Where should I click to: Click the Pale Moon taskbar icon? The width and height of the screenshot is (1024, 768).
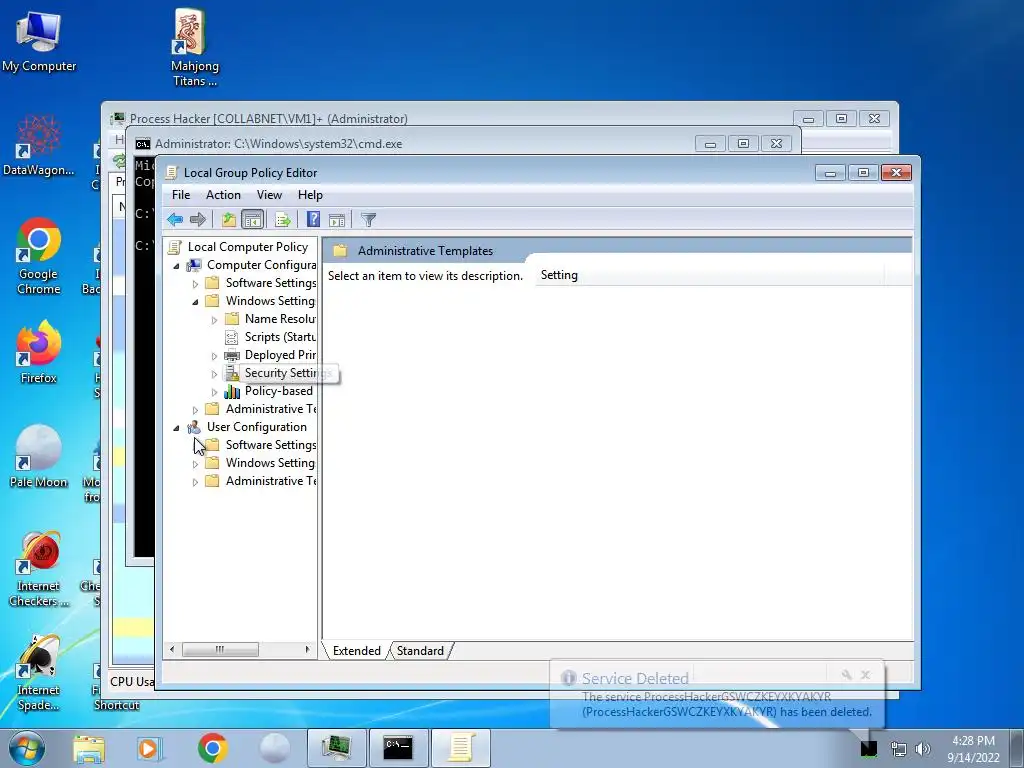tap(274, 748)
